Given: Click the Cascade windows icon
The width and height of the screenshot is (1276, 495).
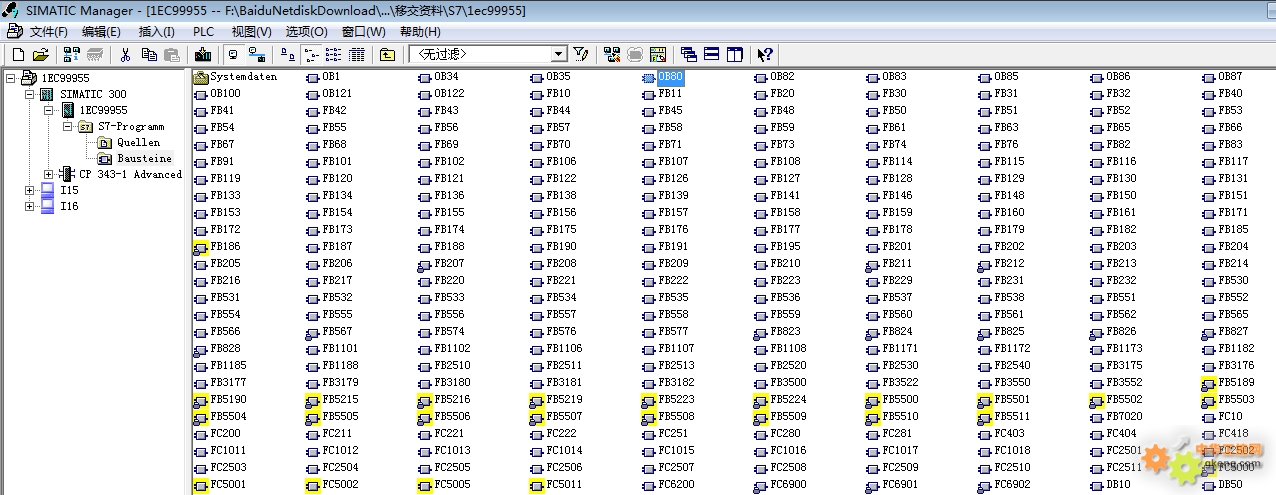Looking at the screenshot, I should pos(689,54).
